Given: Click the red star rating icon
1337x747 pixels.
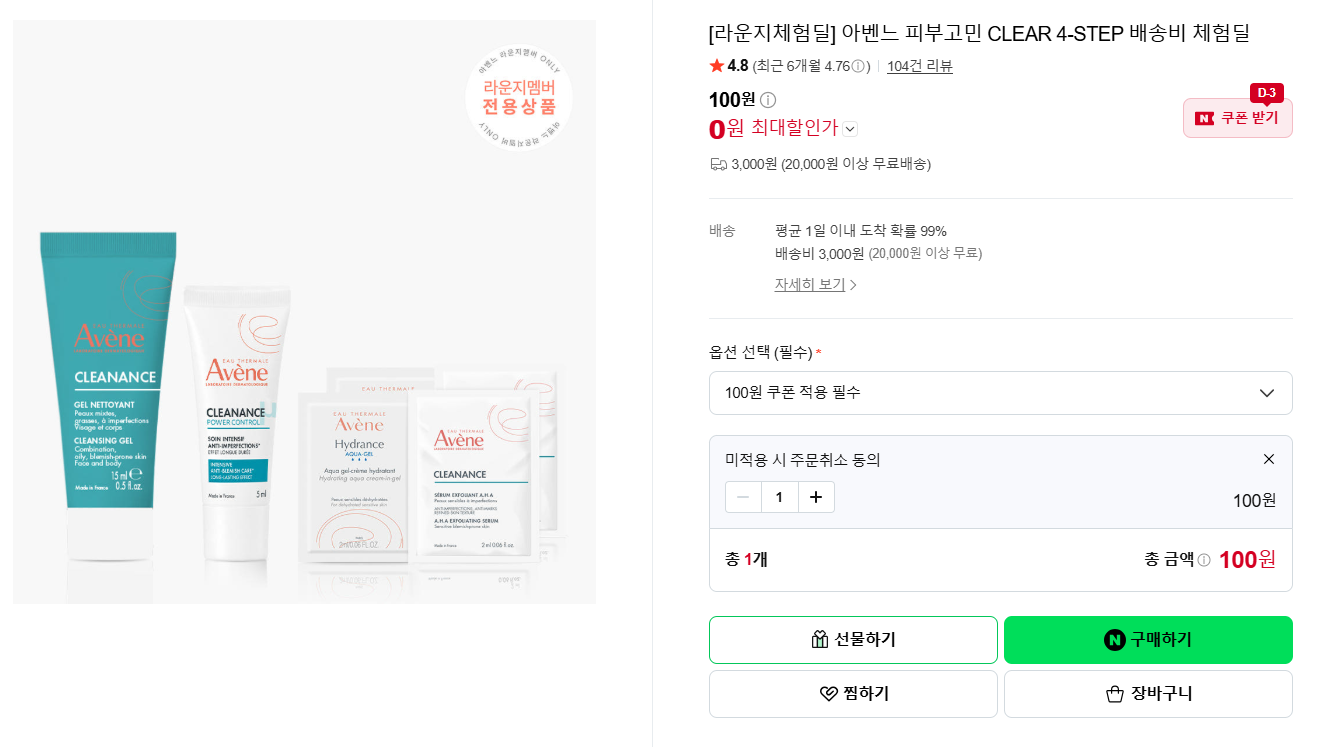Looking at the screenshot, I should point(717,66).
